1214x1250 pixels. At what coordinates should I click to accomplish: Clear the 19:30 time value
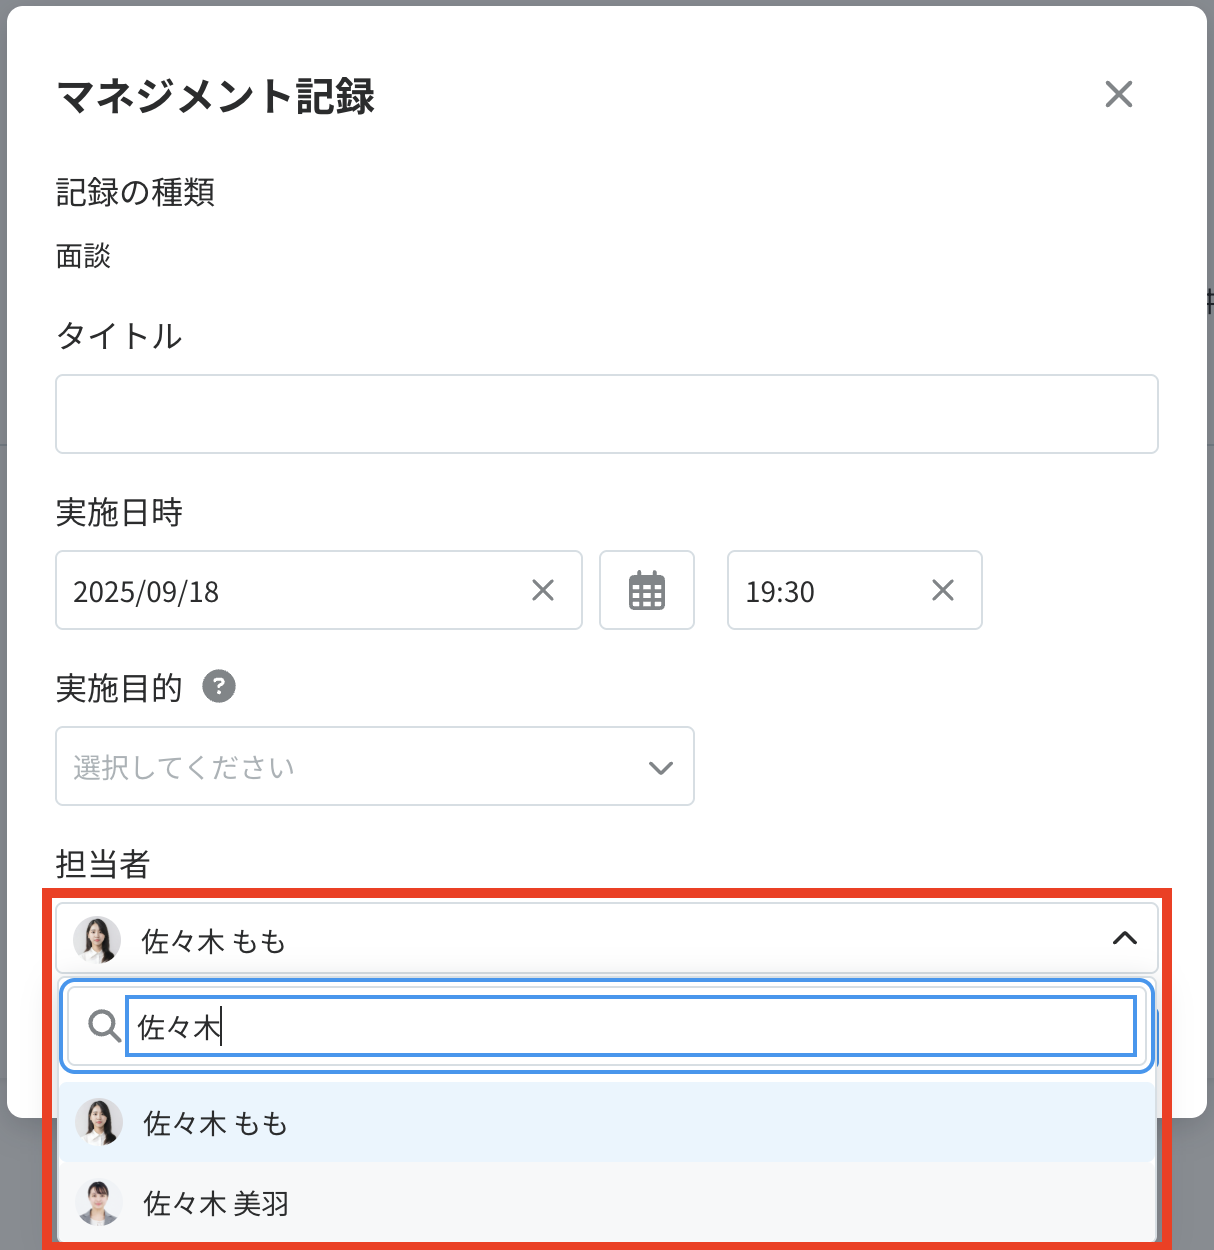point(942,590)
